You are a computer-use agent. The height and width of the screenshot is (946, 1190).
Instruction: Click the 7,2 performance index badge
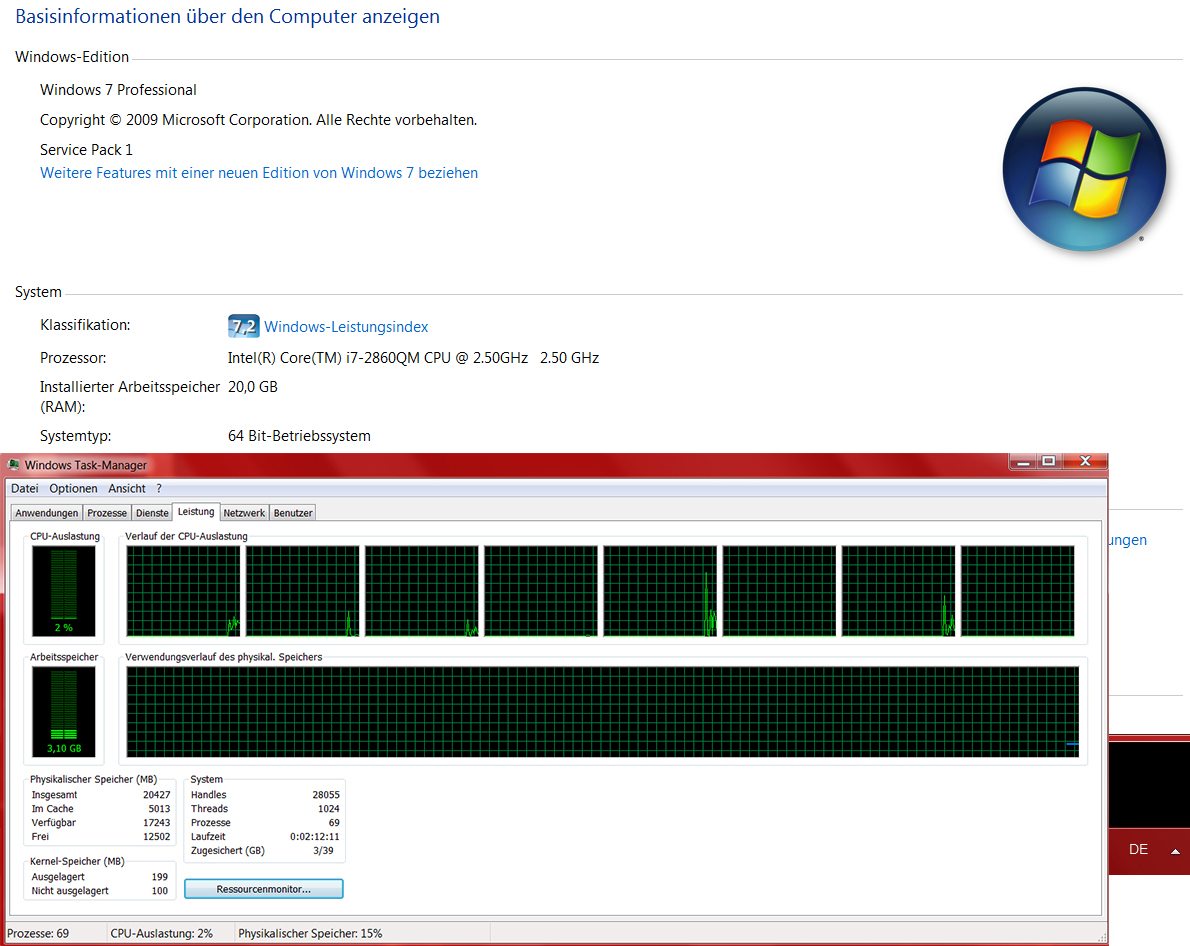[x=244, y=326]
